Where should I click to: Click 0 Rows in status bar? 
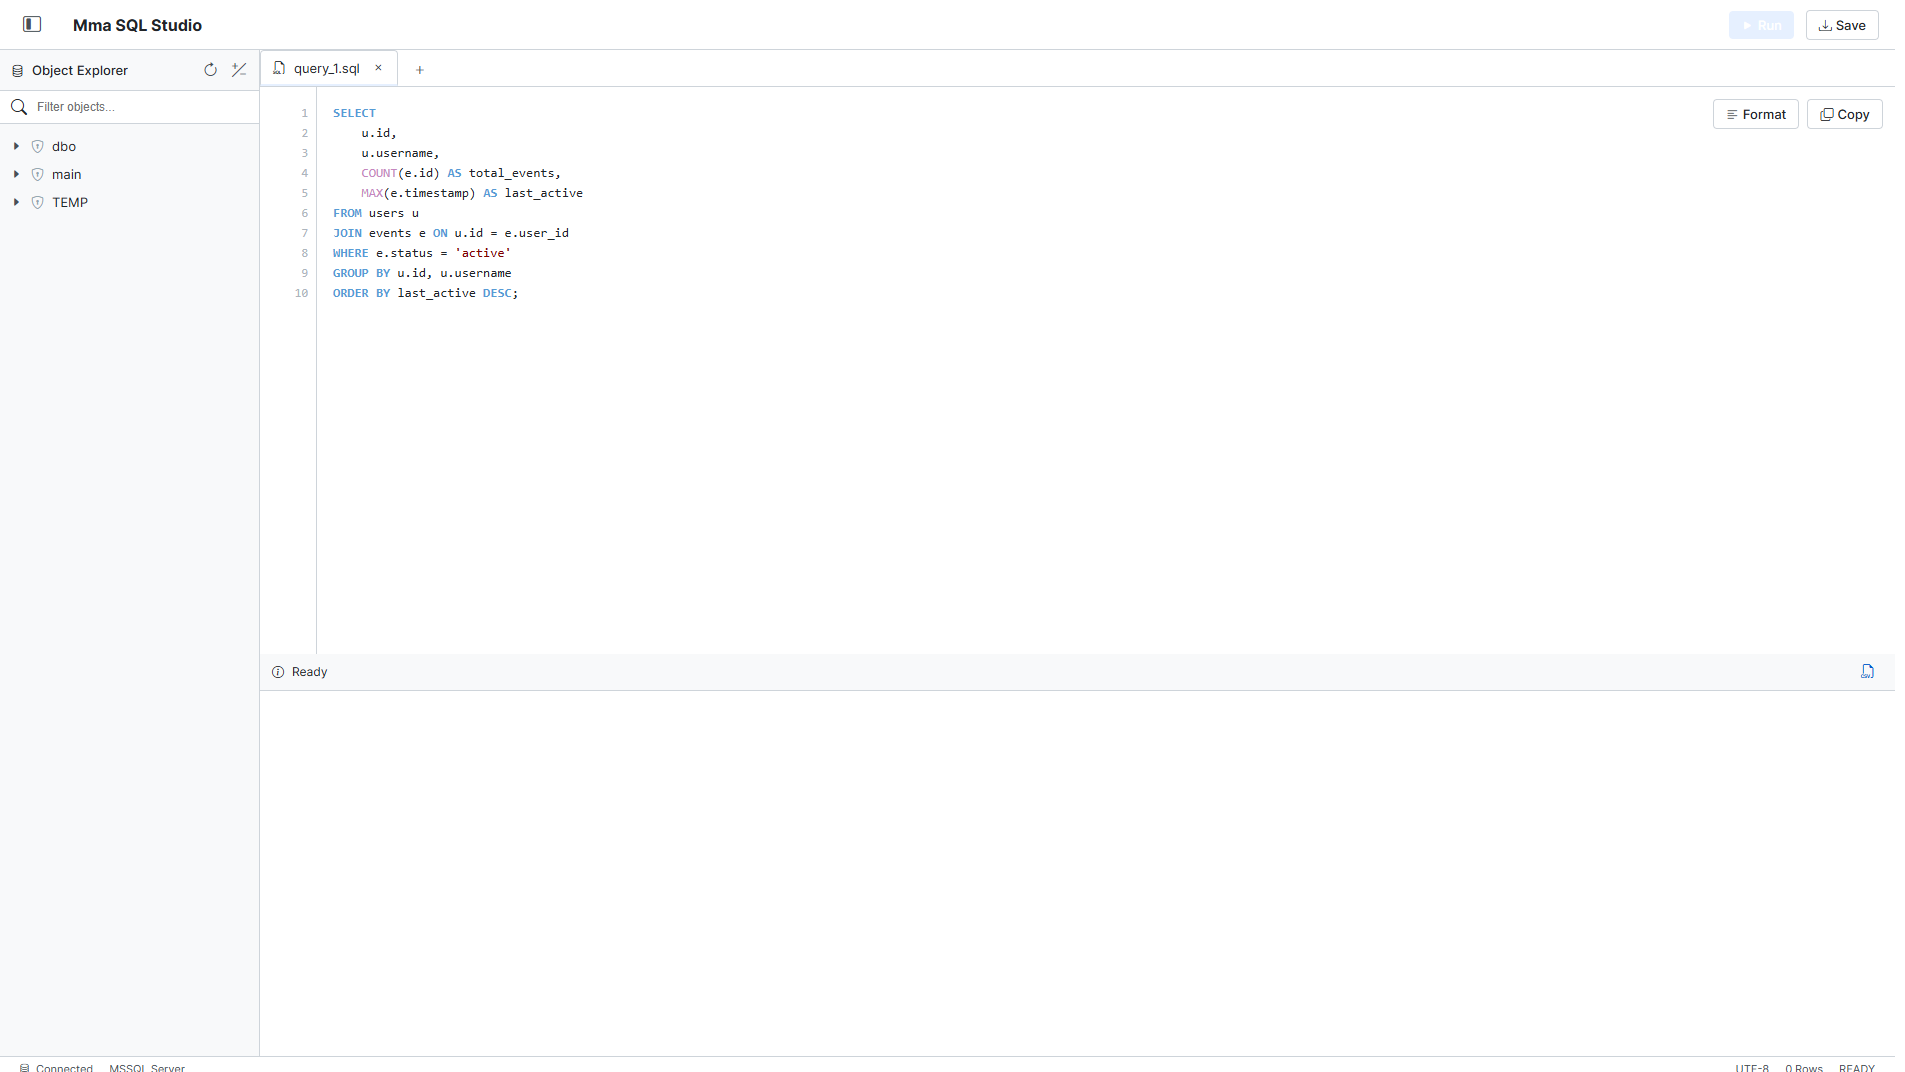(1804, 1068)
